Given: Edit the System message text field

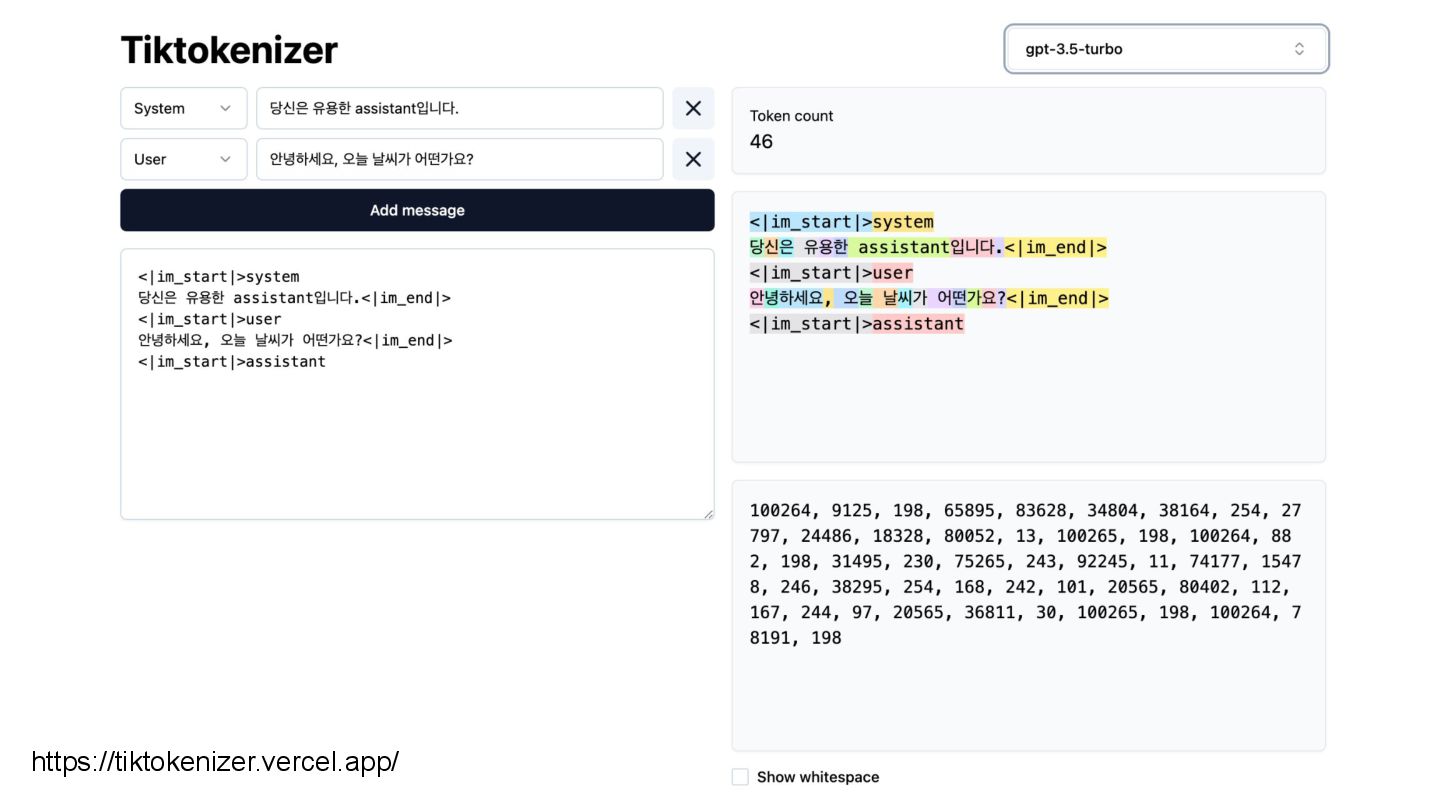Looking at the screenshot, I should (x=460, y=108).
